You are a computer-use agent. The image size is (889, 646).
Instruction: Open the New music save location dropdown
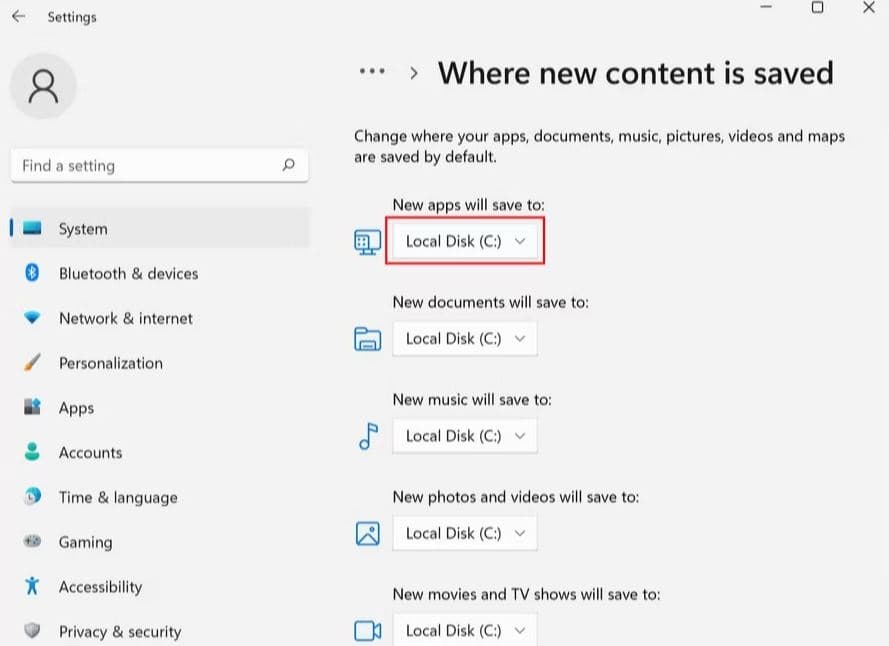click(x=465, y=436)
